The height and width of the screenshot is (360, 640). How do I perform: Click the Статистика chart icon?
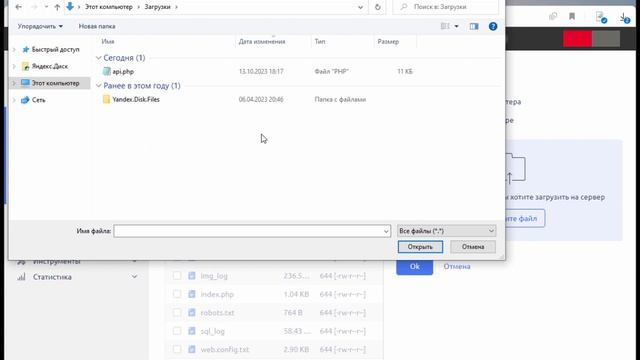coord(21,277)
